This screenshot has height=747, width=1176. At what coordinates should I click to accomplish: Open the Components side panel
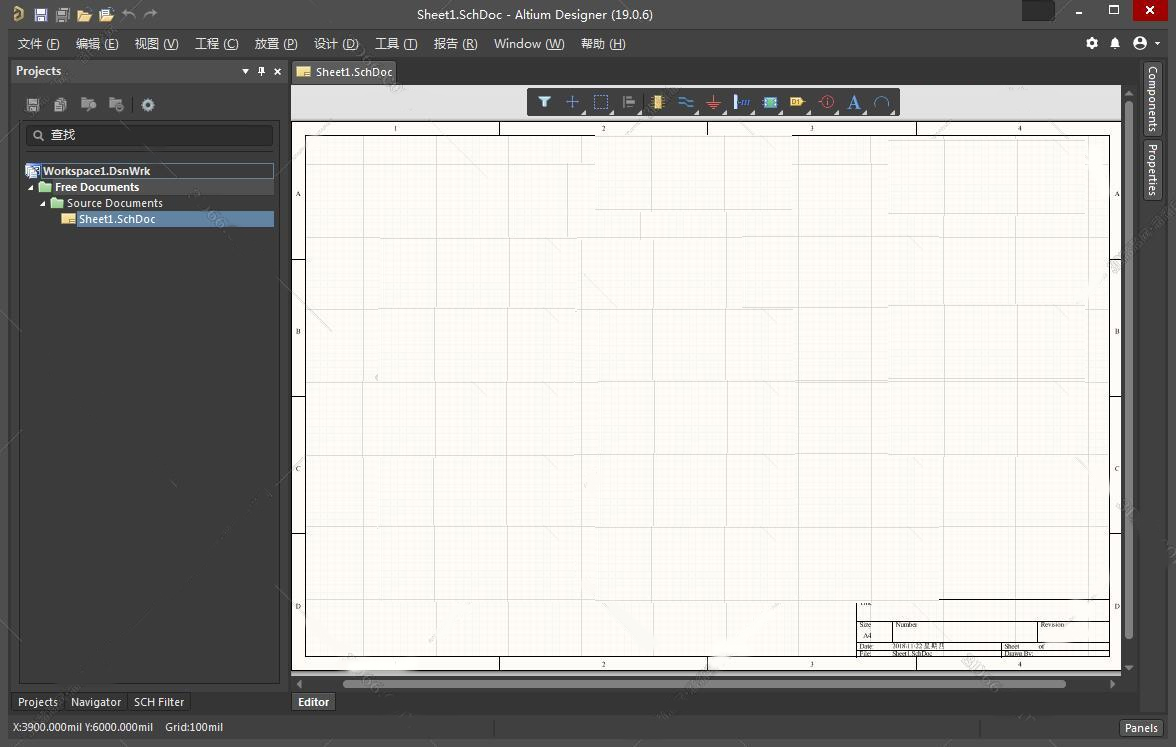pos(1152,98)
